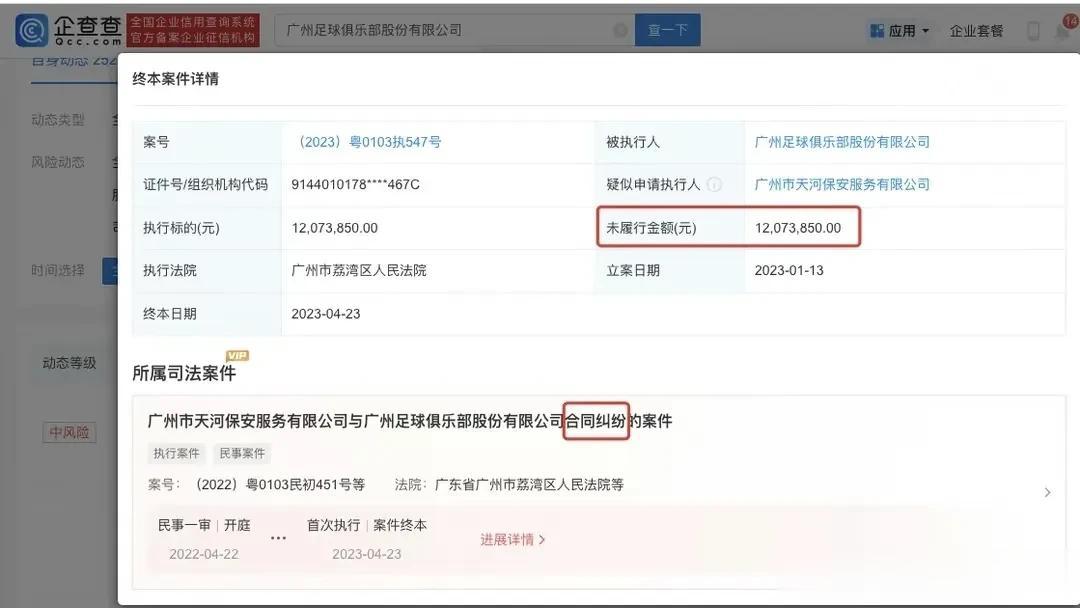
Task: Clear the search box using the X icon
Action: (620, 30)
